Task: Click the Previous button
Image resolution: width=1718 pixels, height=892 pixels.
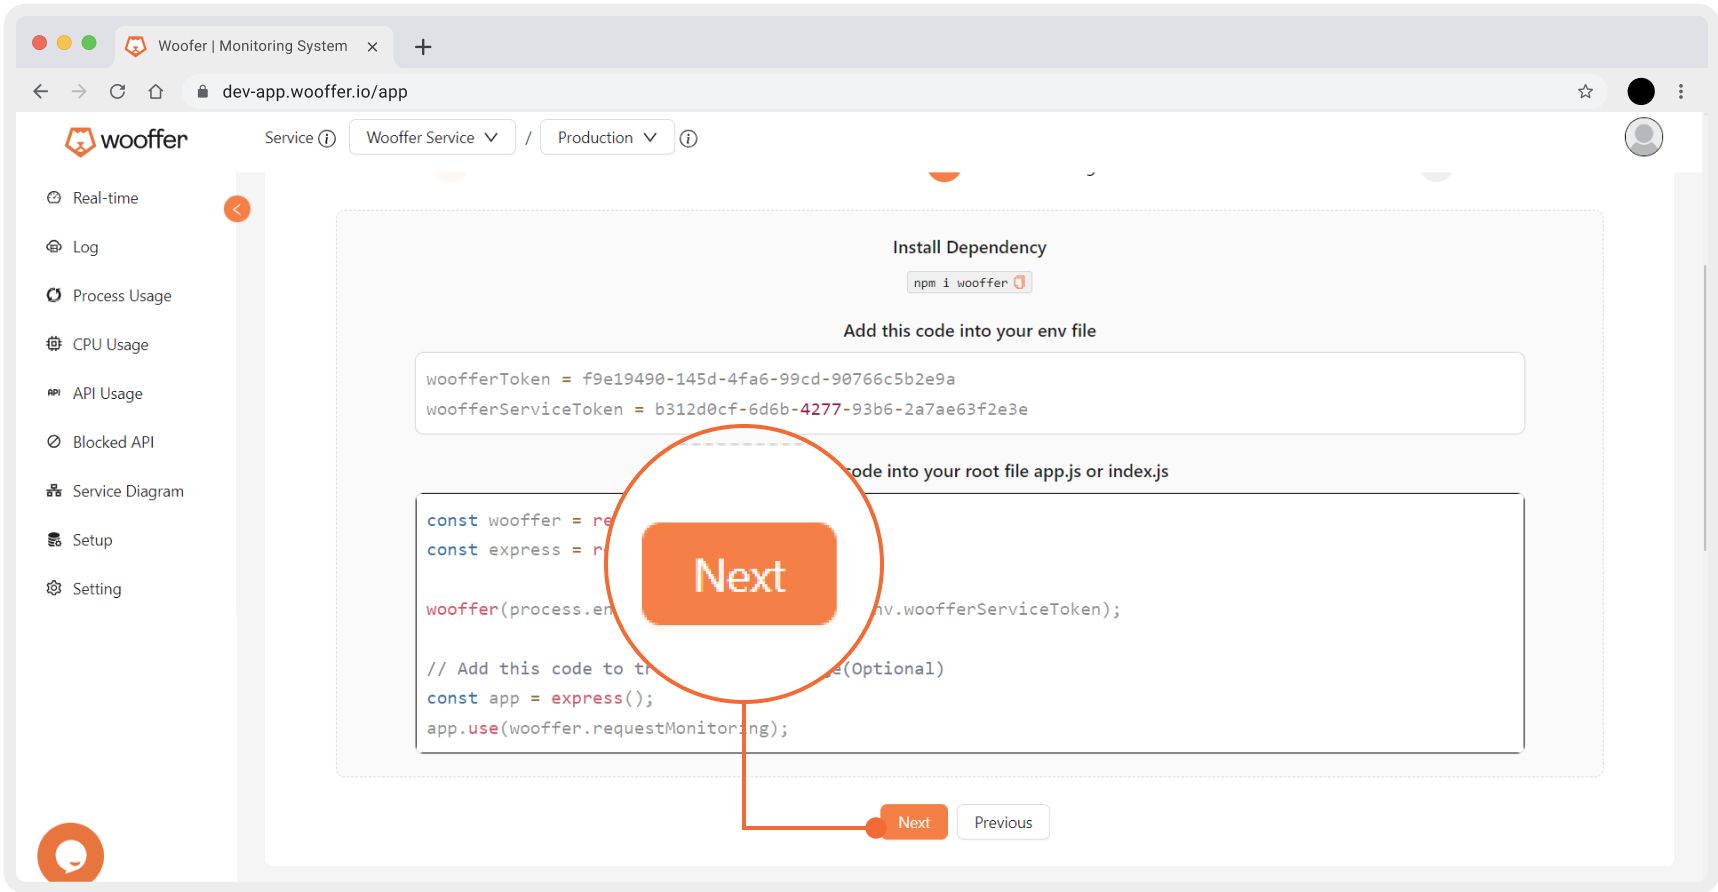Action: [1003, 822]
